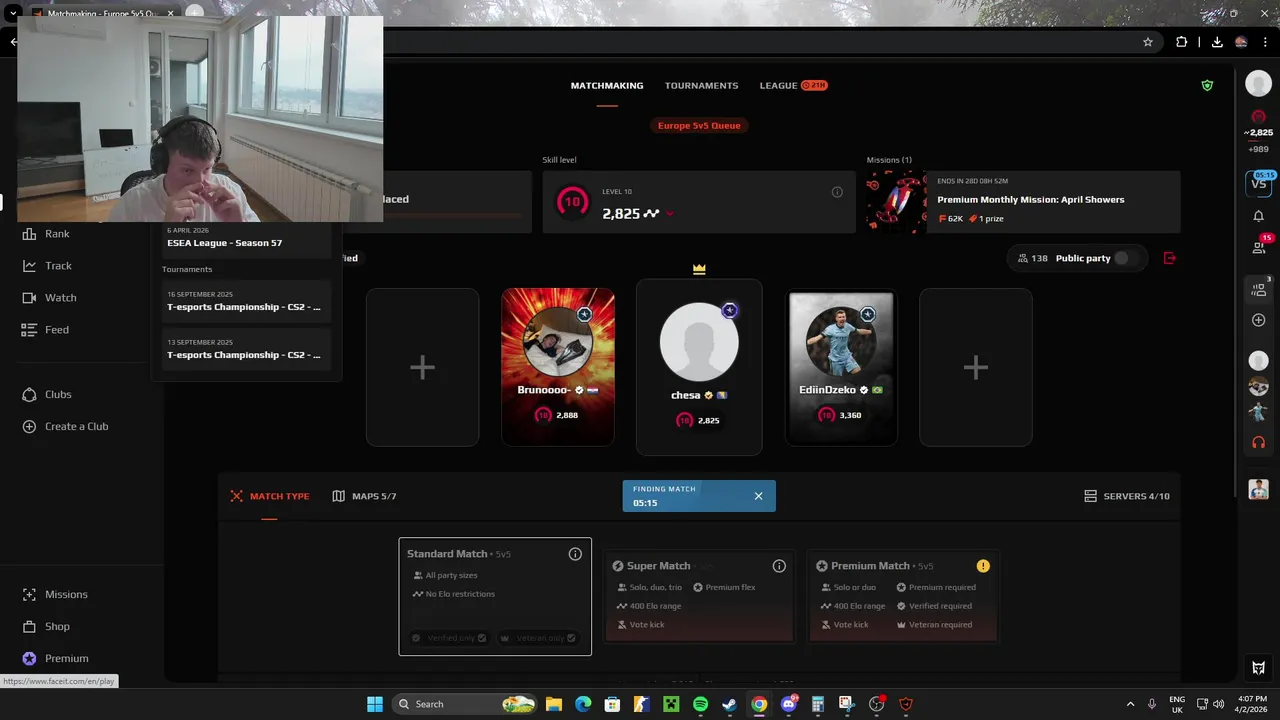Click the Premium Match warning icon
The image size is (1280, 720).
[x=983, y=566]
